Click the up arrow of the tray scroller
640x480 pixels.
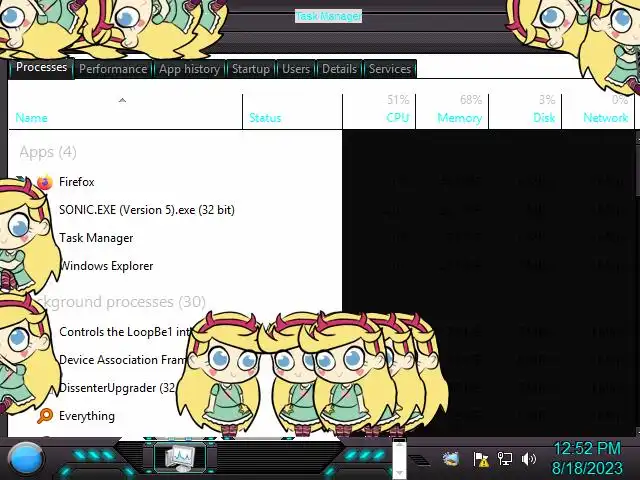[399, 444]
